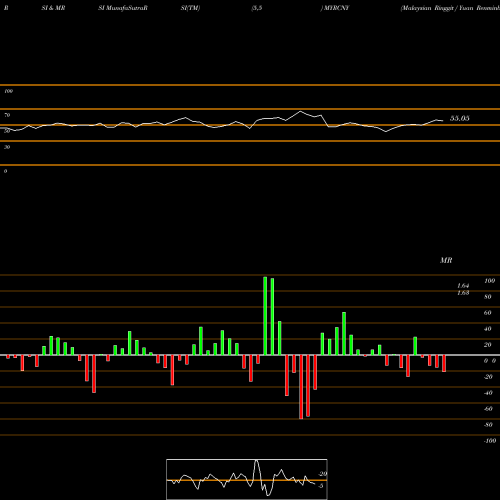
Task: Click the -20 label in the mini chart
Action: tap(323, 474)
